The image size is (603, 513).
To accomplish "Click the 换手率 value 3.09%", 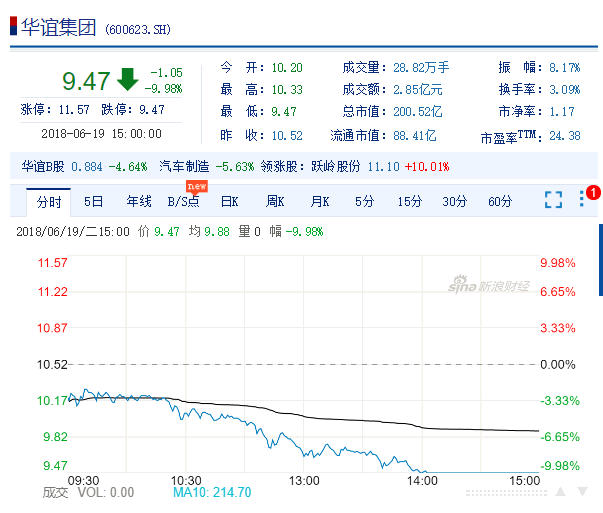I will [565, 90].
